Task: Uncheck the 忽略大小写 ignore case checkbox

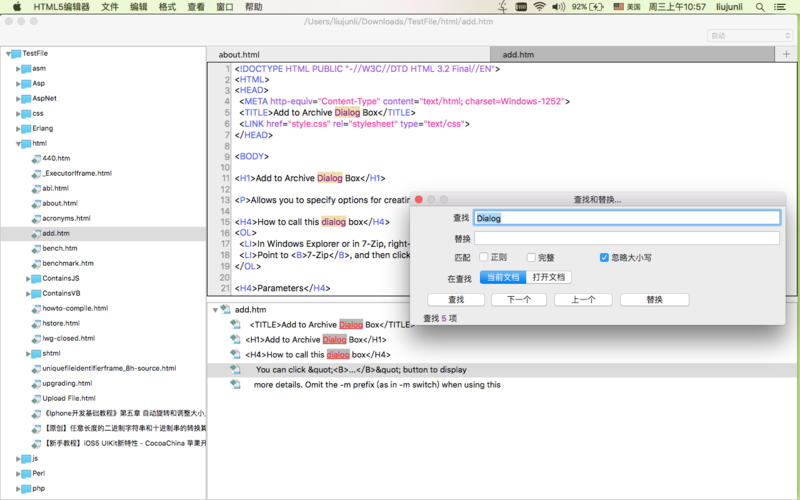Action: click(604, 258)
